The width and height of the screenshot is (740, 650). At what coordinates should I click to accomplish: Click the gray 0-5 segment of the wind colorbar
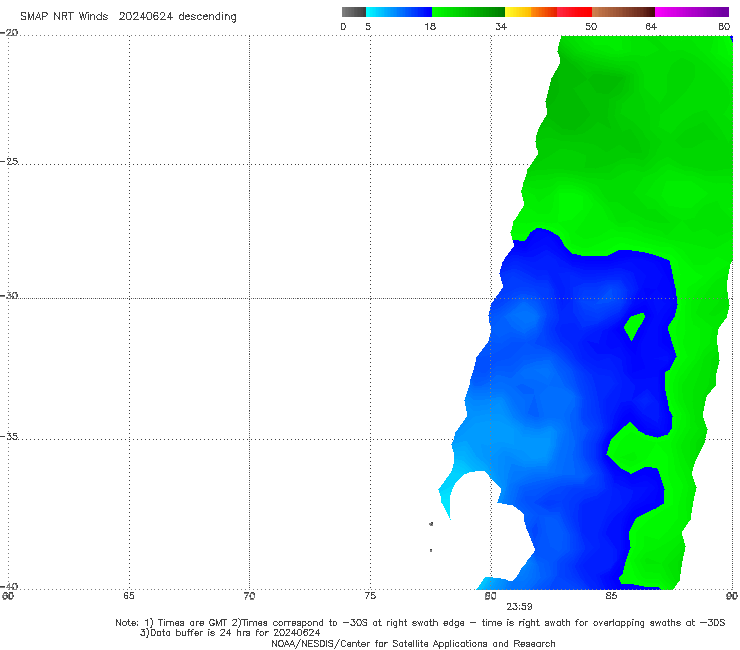[x=354, y=12]
